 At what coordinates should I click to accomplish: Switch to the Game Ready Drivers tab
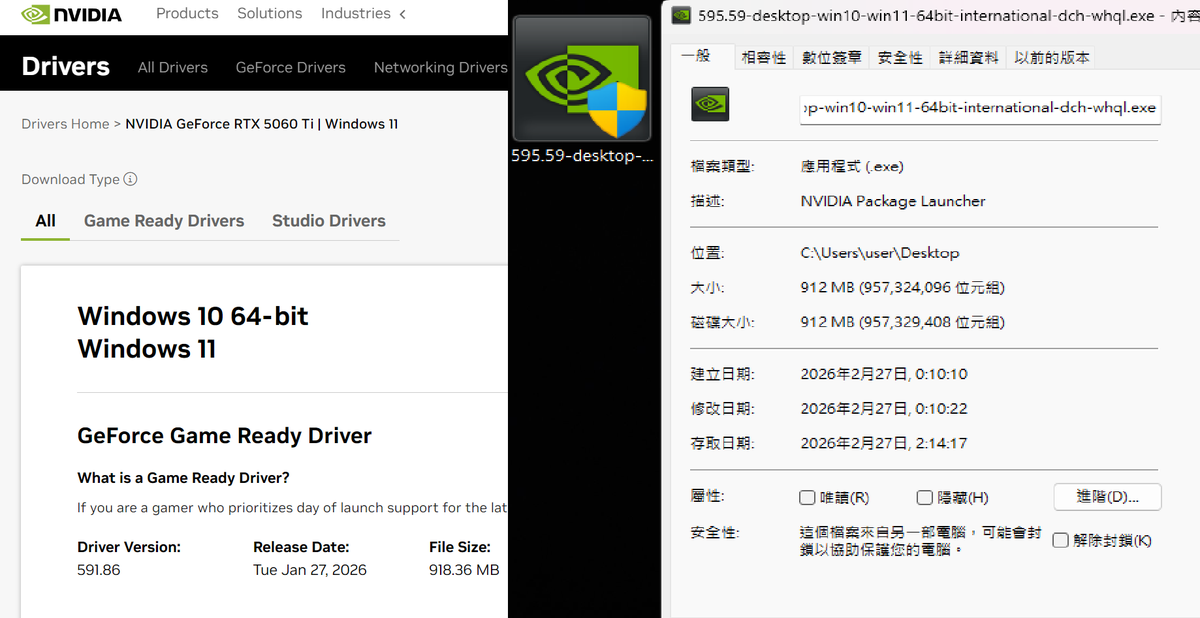(x=164, y=221)
